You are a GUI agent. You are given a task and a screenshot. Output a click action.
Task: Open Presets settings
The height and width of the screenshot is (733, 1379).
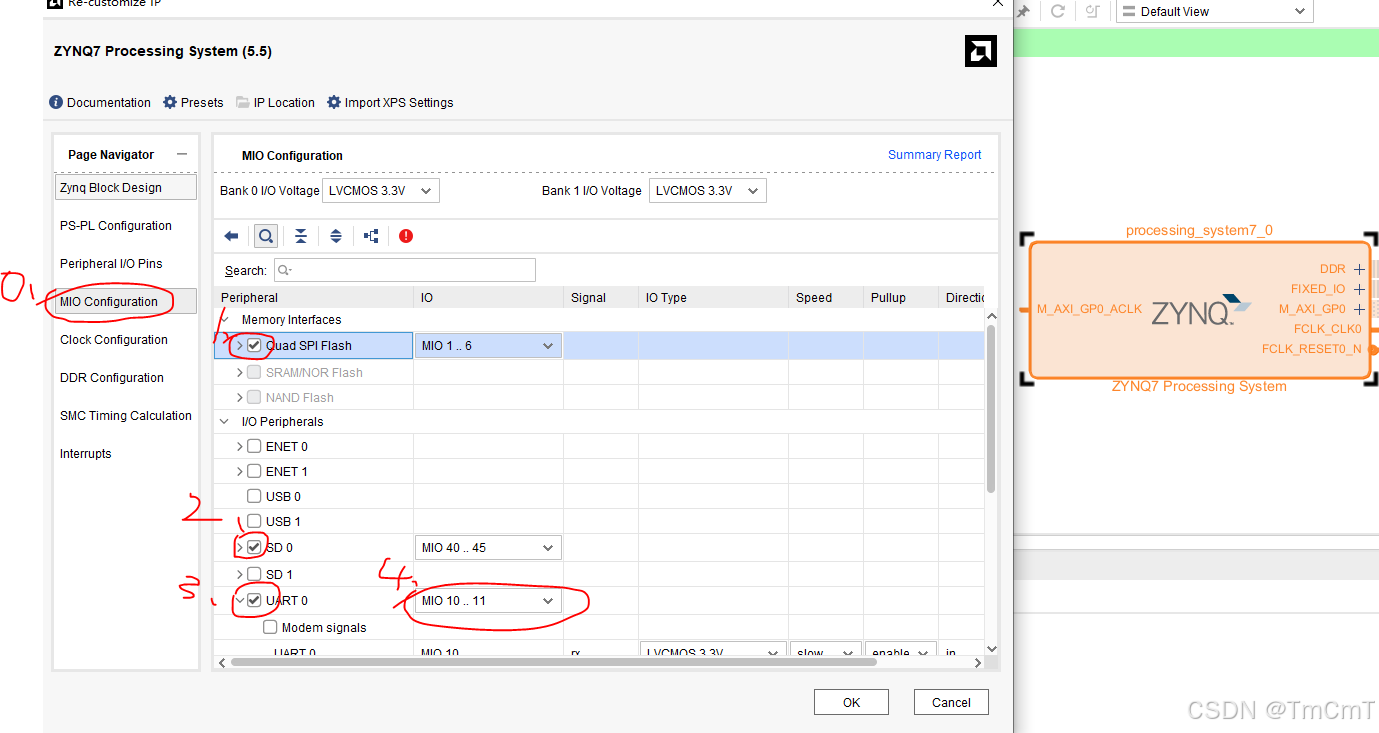(193, 103)
